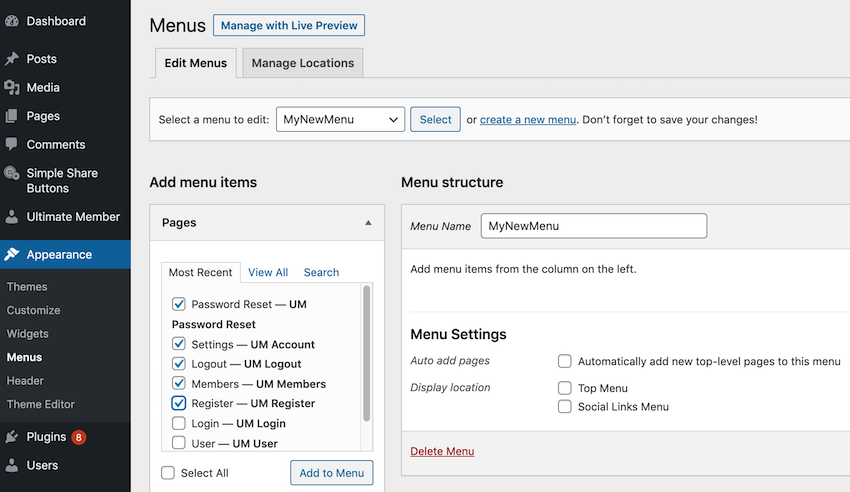Open Header submenu item
This screenshot has height=492, width=850.
(25, 381)
